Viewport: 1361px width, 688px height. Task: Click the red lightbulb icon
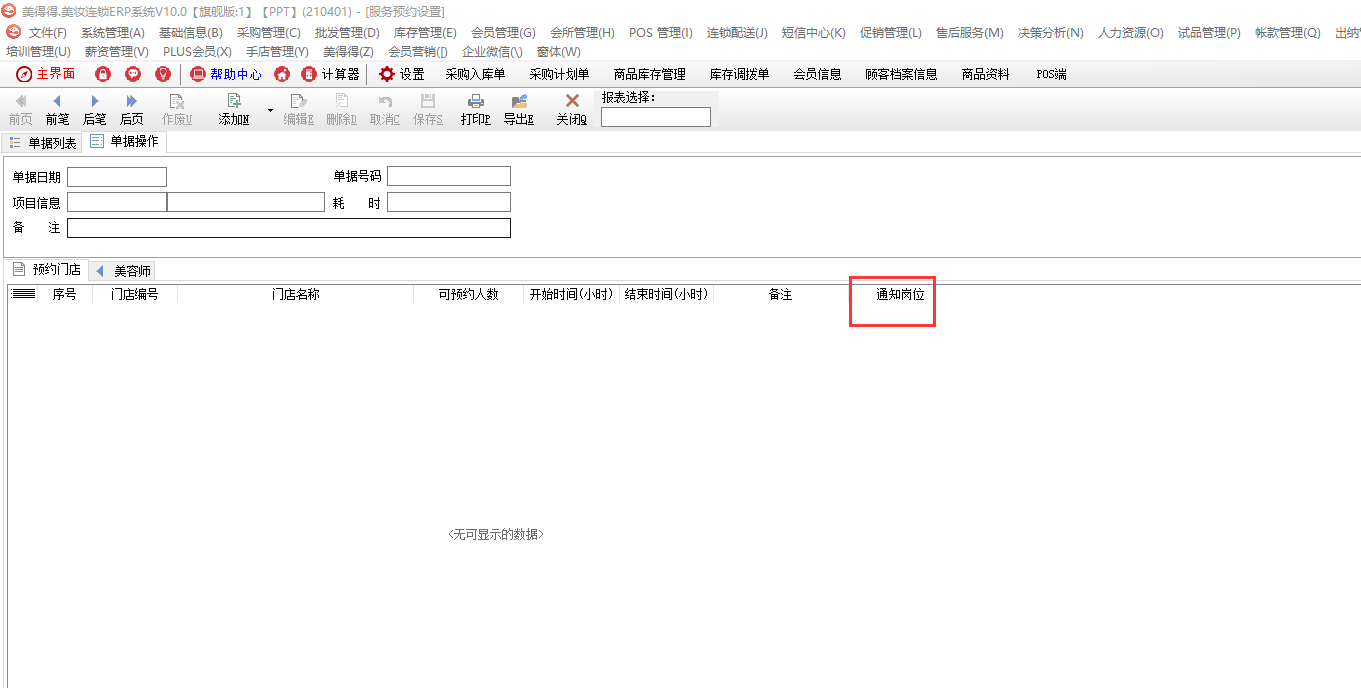click(163, 74)
